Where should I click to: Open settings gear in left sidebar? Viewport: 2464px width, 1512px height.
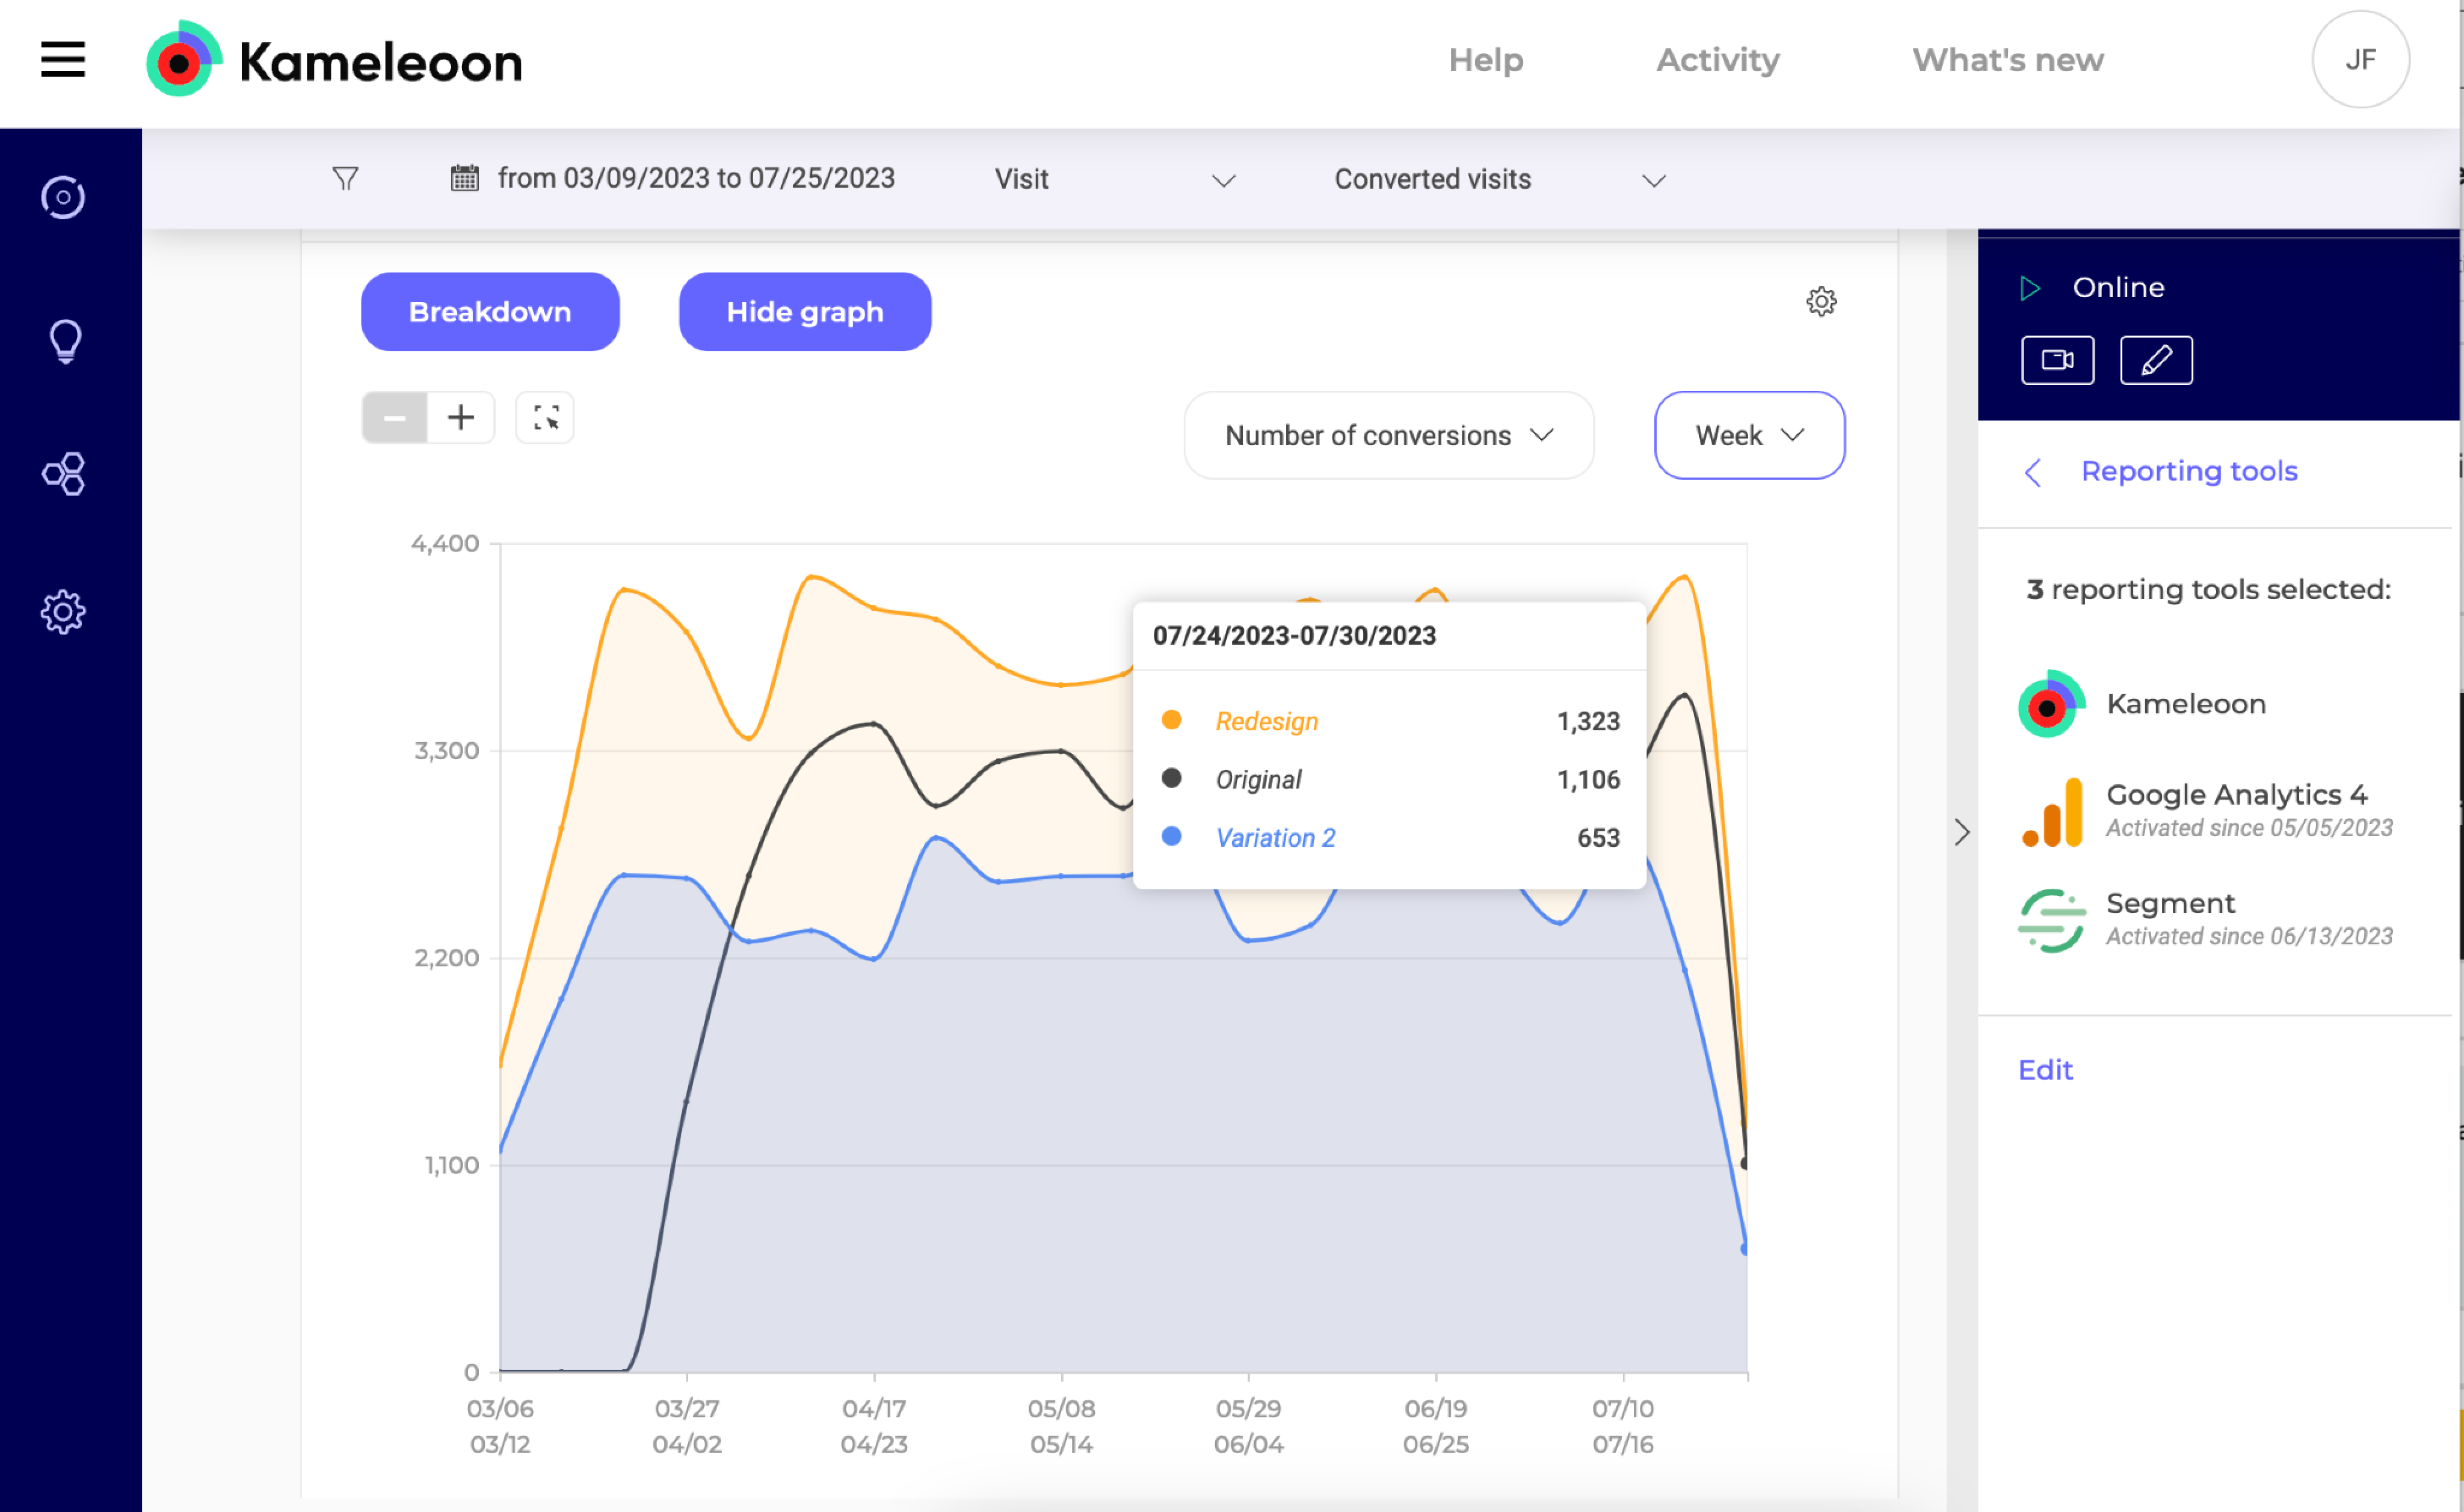[x=64, y=612]
